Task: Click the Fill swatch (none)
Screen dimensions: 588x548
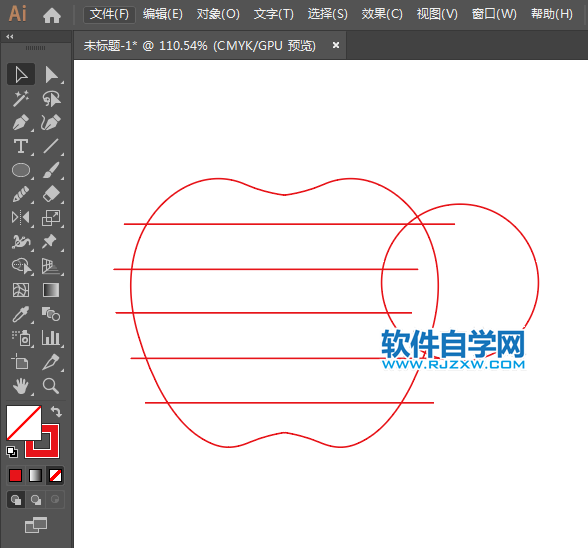Action: click(24, 422)
